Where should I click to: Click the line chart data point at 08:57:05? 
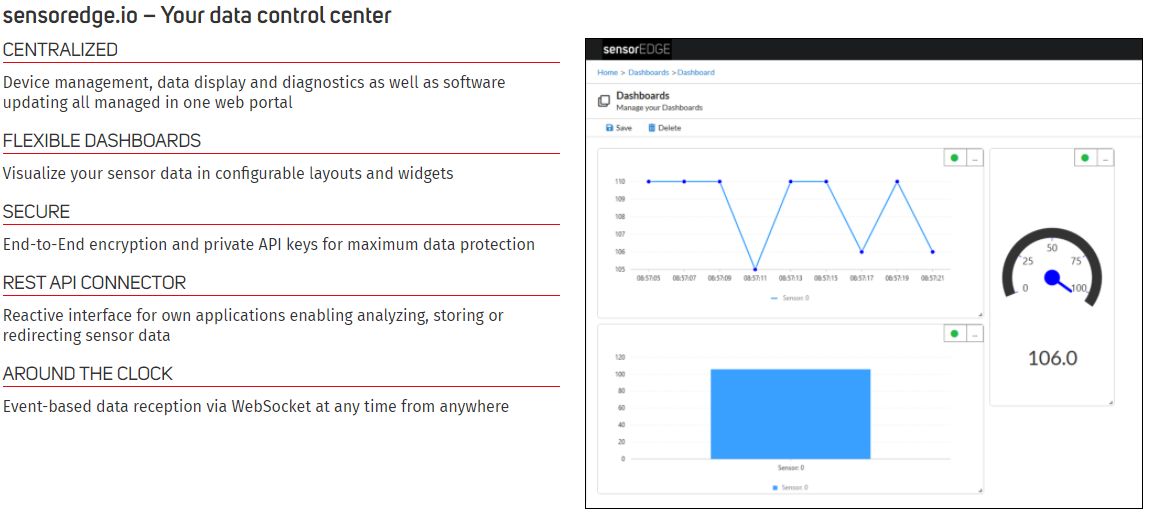648,181
